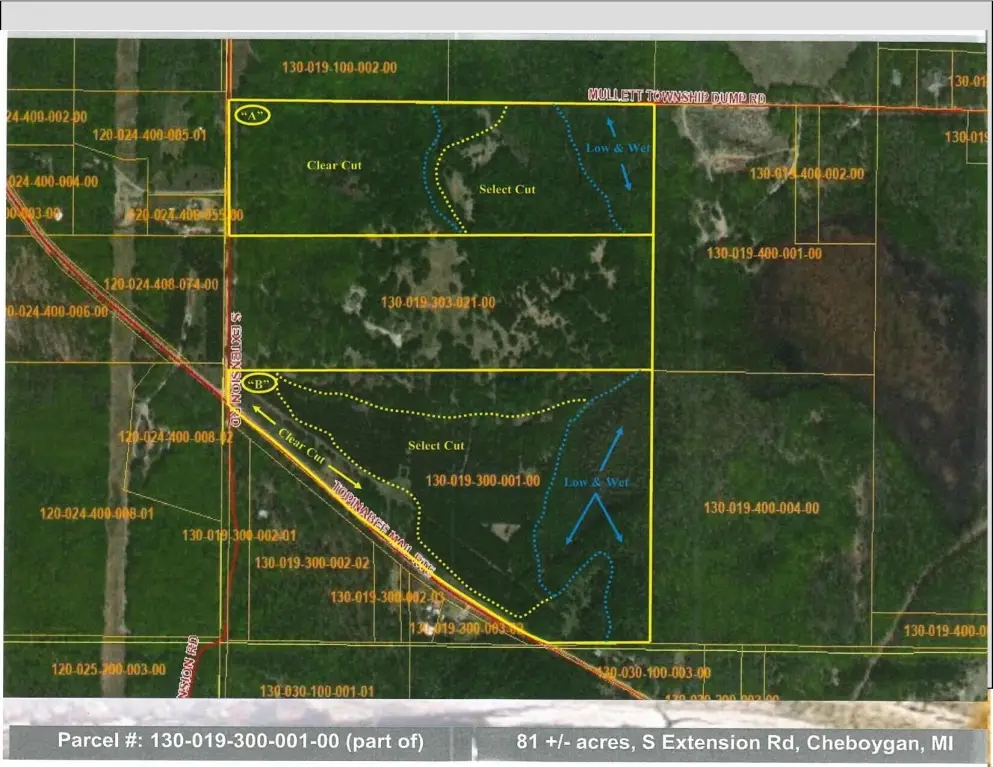Click the yellow "B" oval marker
The height and width of the screenshot is (767, 993).
point(259,384)
